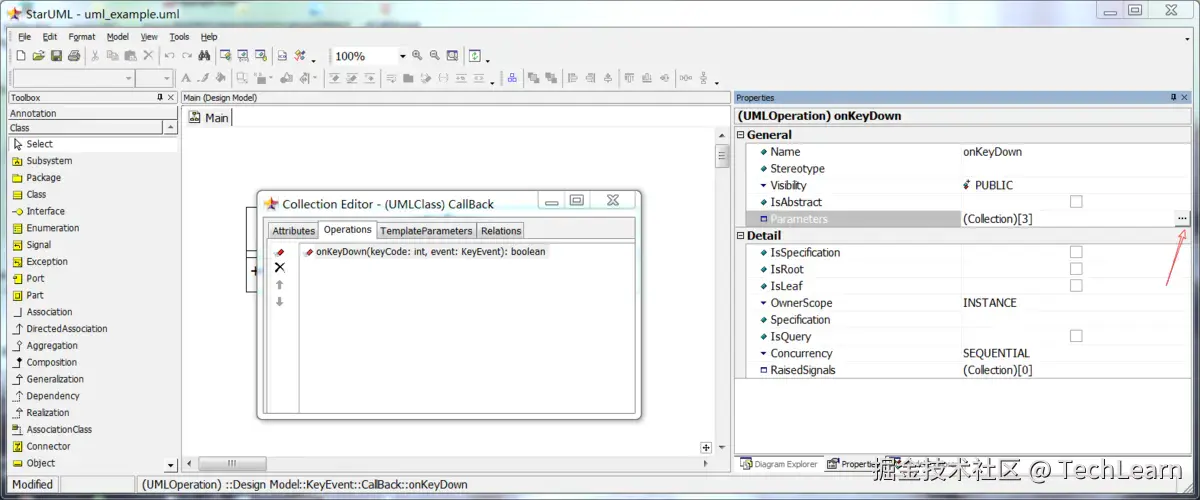Select the Realization tool in Toolbox

[48, 413]
